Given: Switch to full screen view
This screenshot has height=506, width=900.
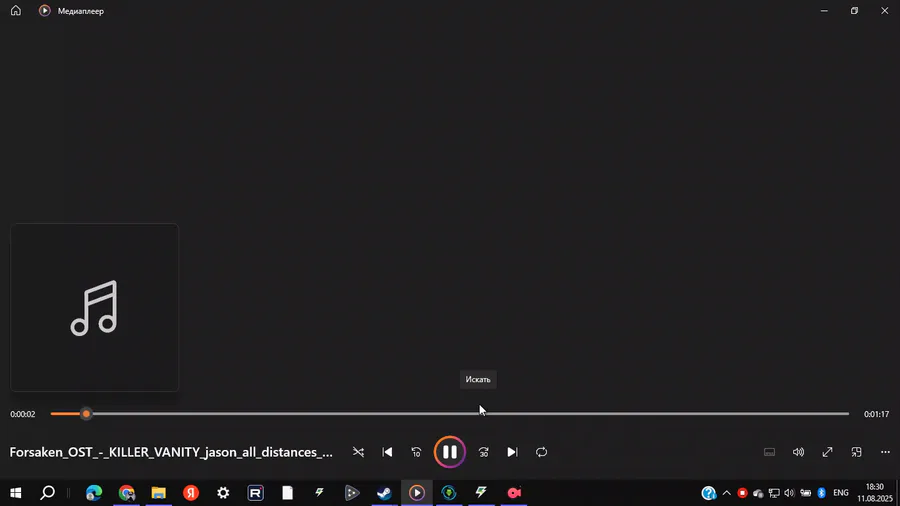Looking at the screenshot, I should tap(827, 452).
